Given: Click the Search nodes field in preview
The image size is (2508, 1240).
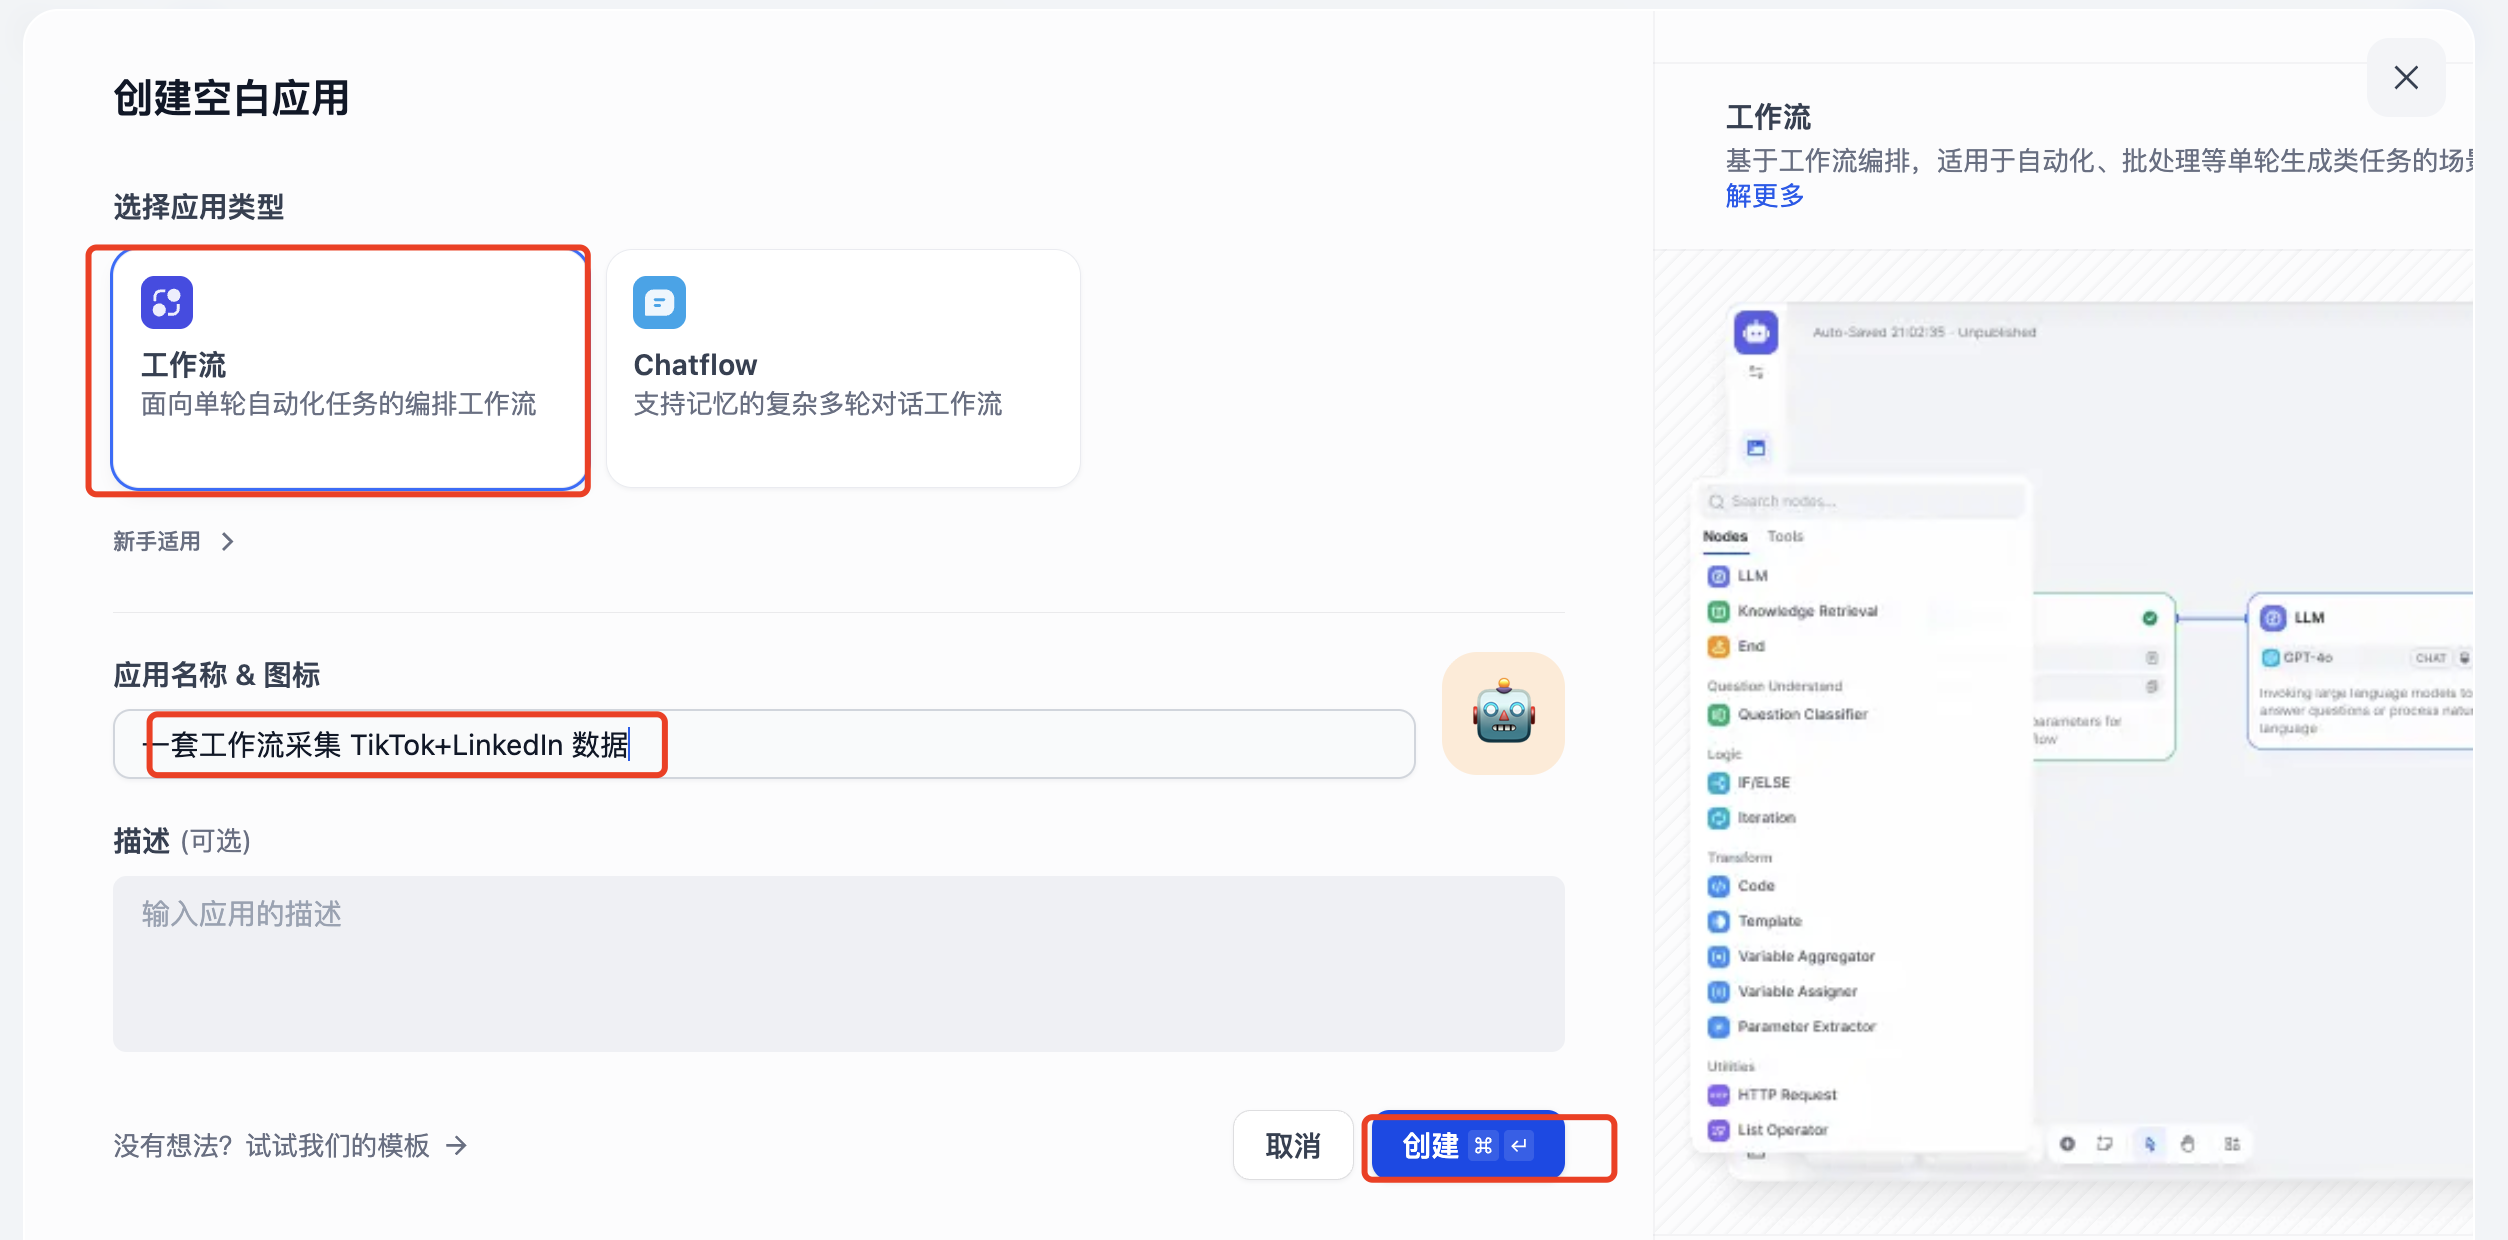Looking at the screenshot, I should point(1865,501).
